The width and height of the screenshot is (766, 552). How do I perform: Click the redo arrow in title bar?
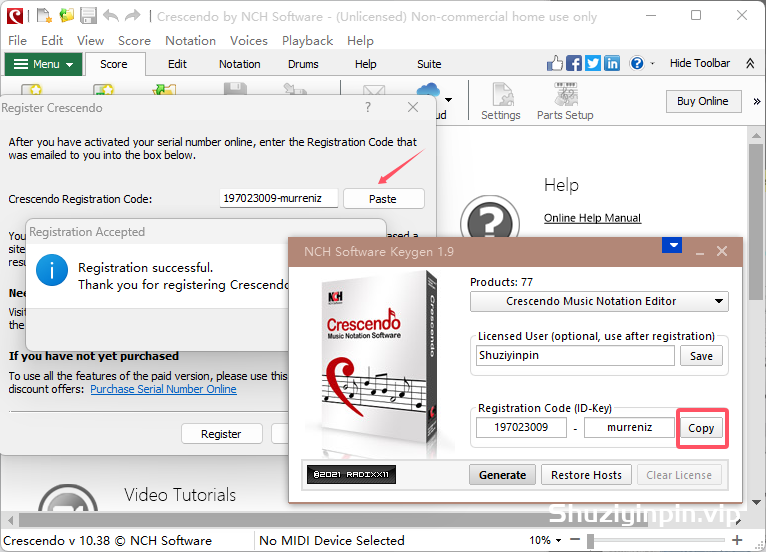[x=132, y=16]
